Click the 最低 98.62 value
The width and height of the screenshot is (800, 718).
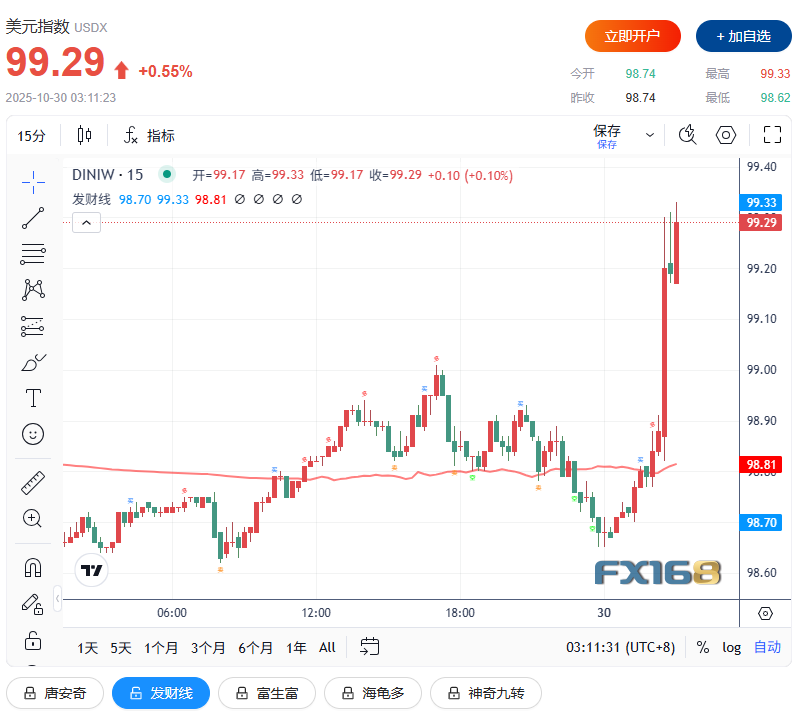coord(775,97)
